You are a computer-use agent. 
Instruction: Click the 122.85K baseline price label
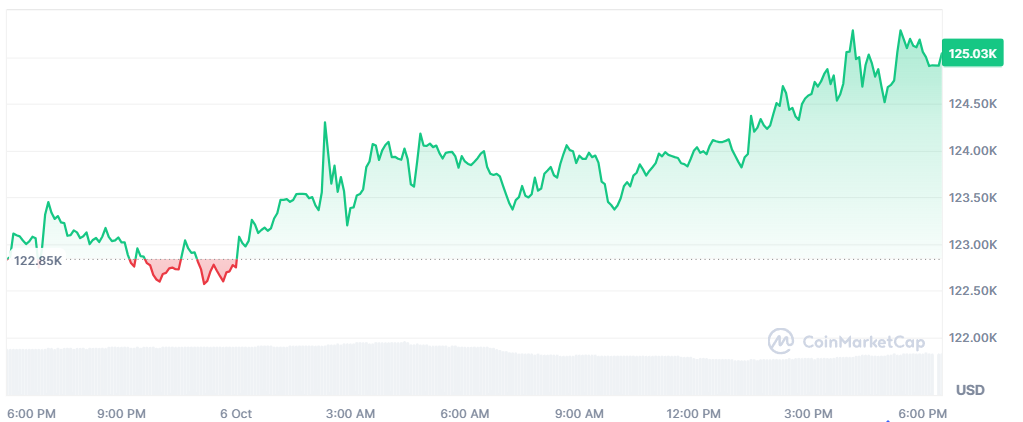tap(39, 260)
